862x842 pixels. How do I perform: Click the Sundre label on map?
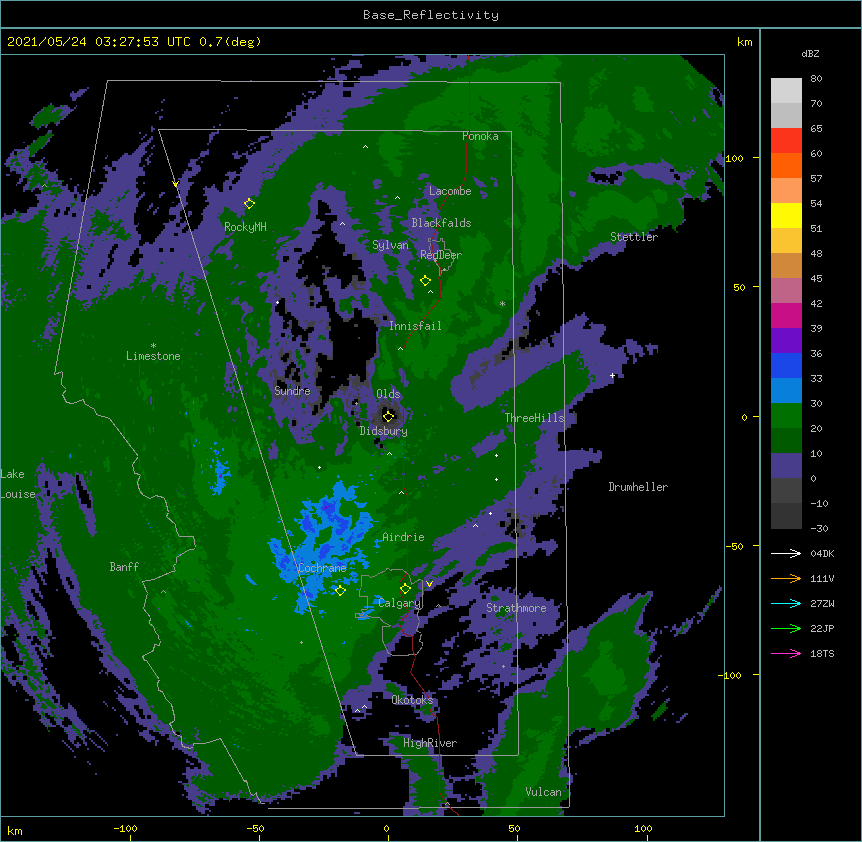(x=292, y=391)
